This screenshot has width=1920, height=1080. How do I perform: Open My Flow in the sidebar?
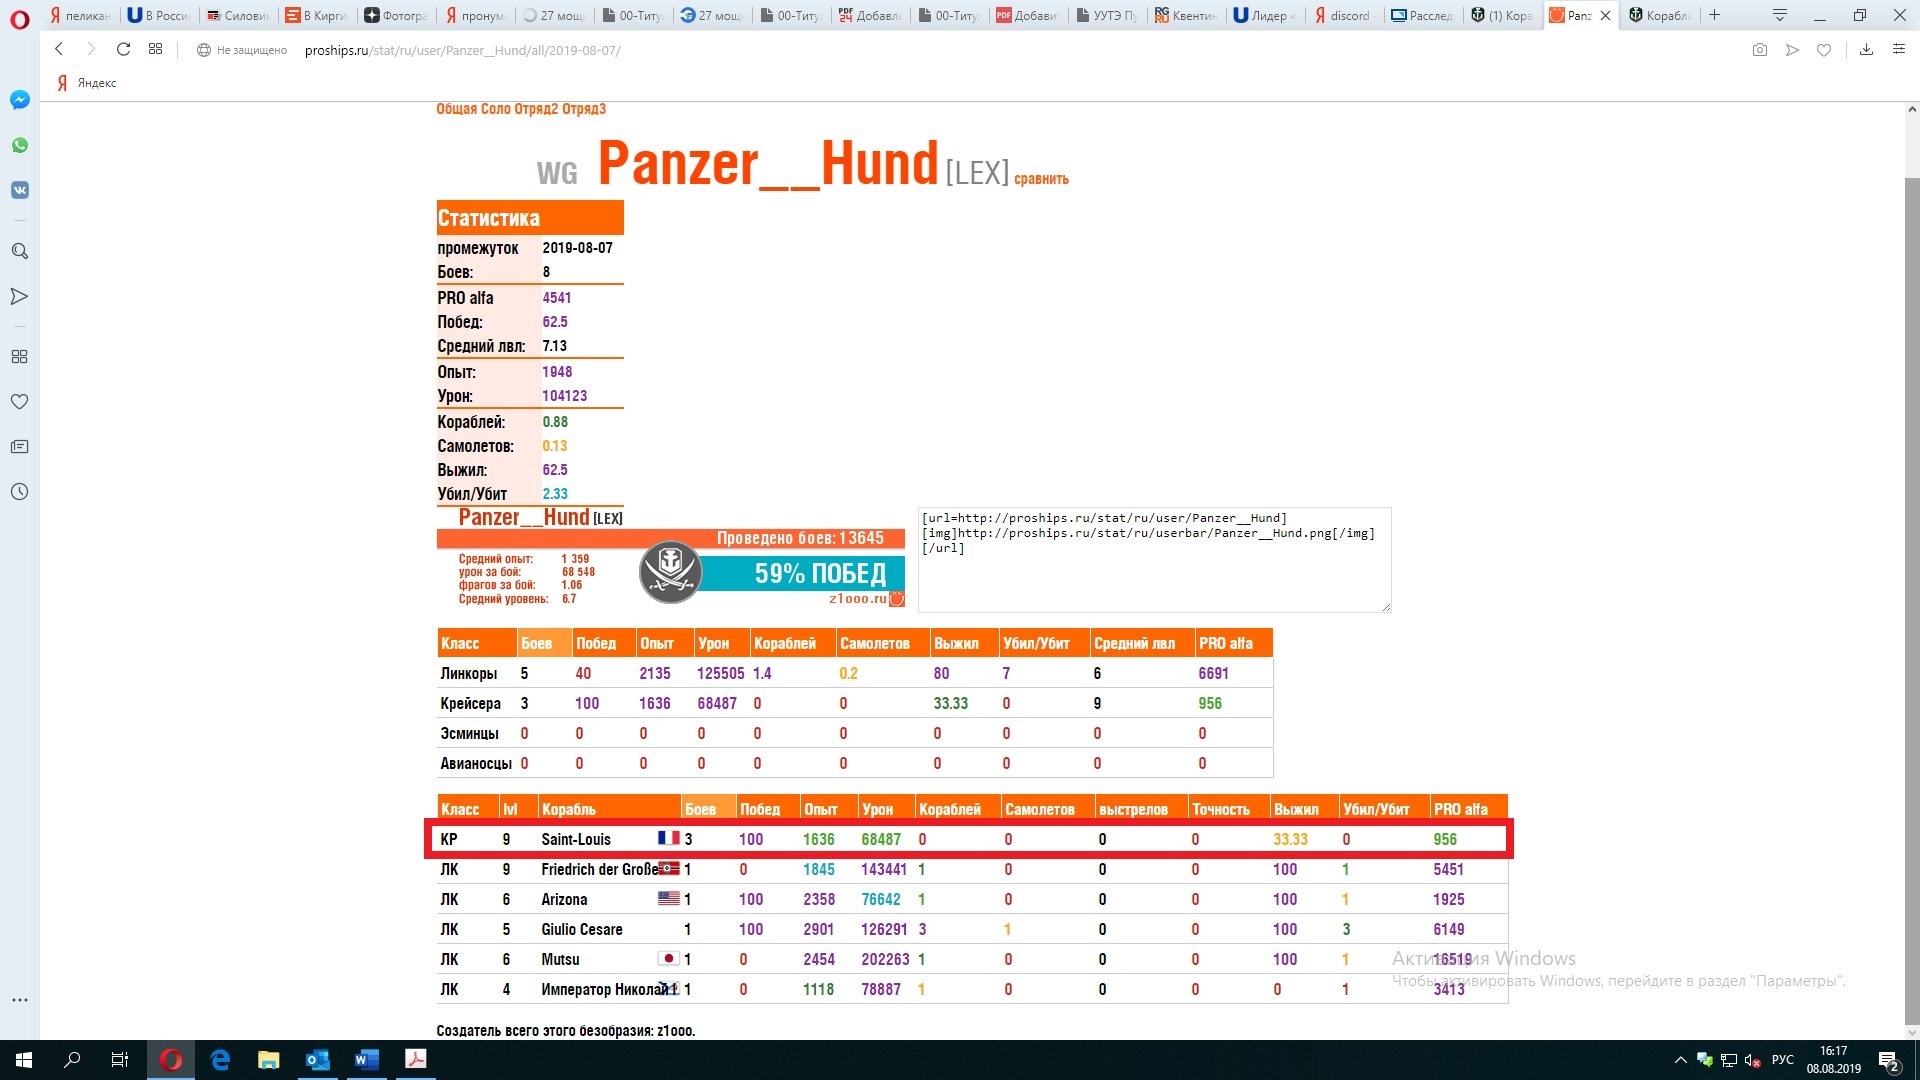tap(20, 296)
